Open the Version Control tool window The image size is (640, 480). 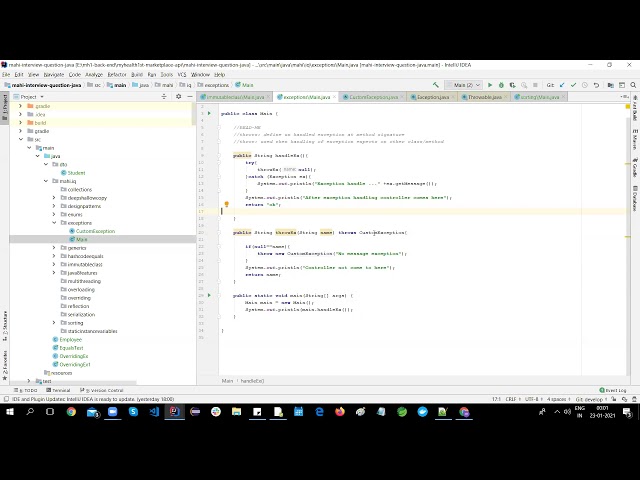pos(102,390)
